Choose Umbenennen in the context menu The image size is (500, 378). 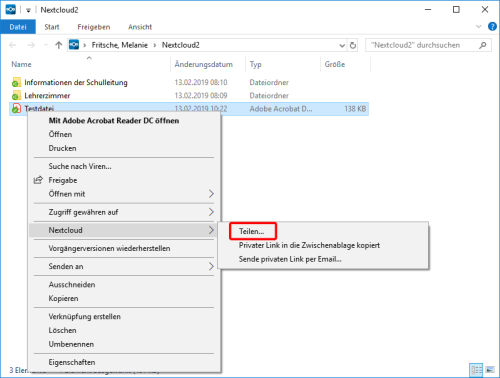[x=71, y=344]
